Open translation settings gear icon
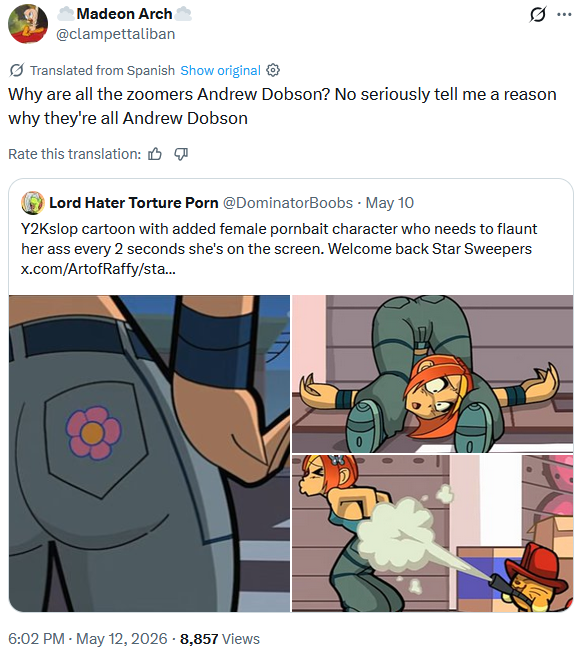583x656 pixels. (x=273, y=70)
